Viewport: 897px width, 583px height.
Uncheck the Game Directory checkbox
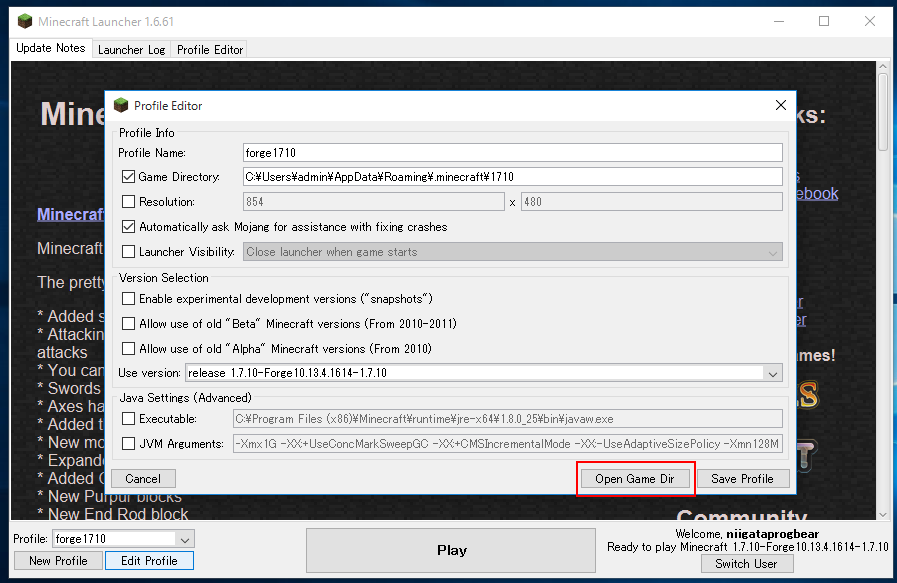pos(128,177)
